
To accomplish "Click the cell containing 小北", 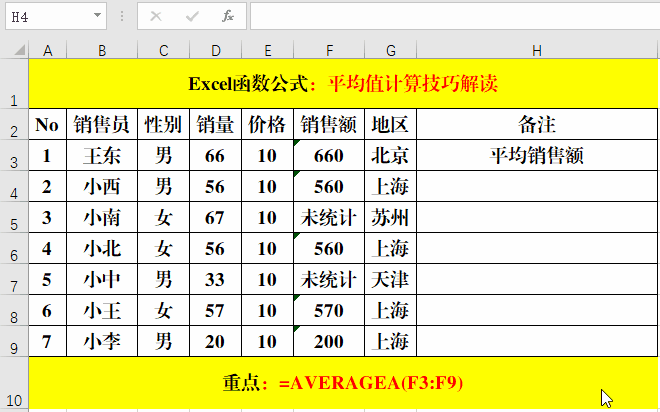I will 102,248.
